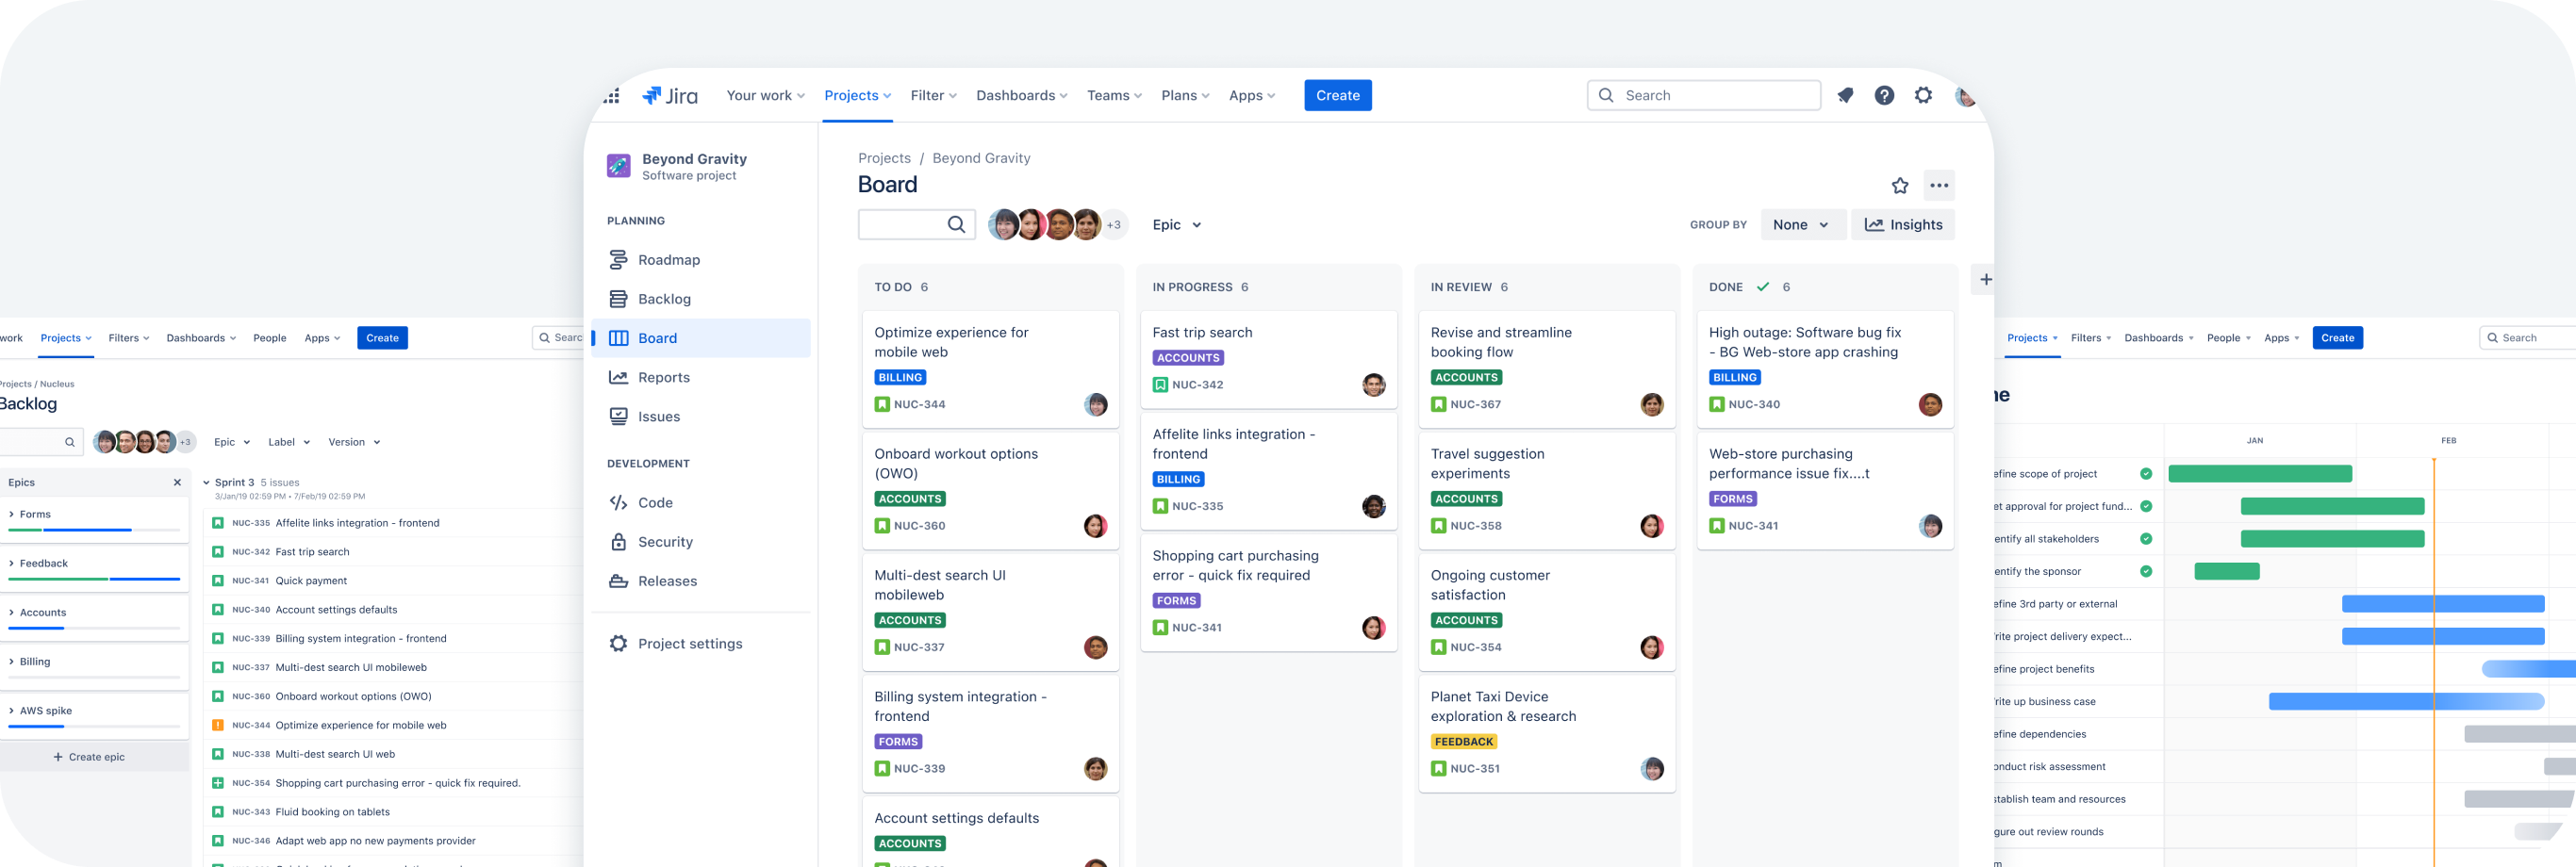
Task: Open Issues in sidebar
Action: [x=701, y=416]
